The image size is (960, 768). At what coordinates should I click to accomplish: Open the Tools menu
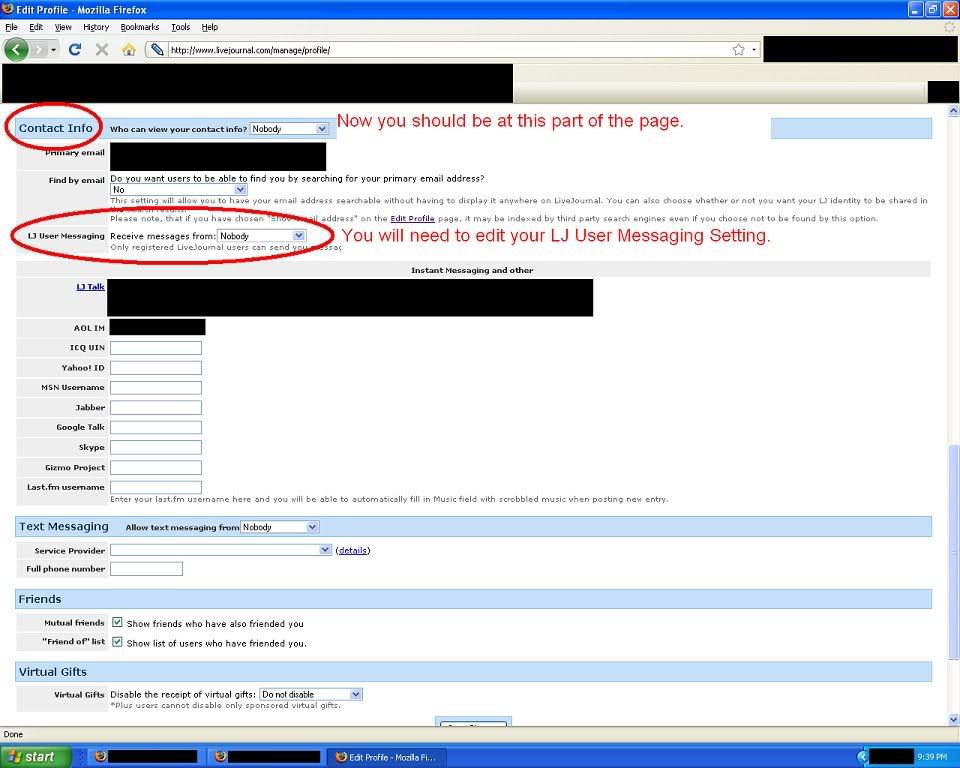tap(181, 27)
